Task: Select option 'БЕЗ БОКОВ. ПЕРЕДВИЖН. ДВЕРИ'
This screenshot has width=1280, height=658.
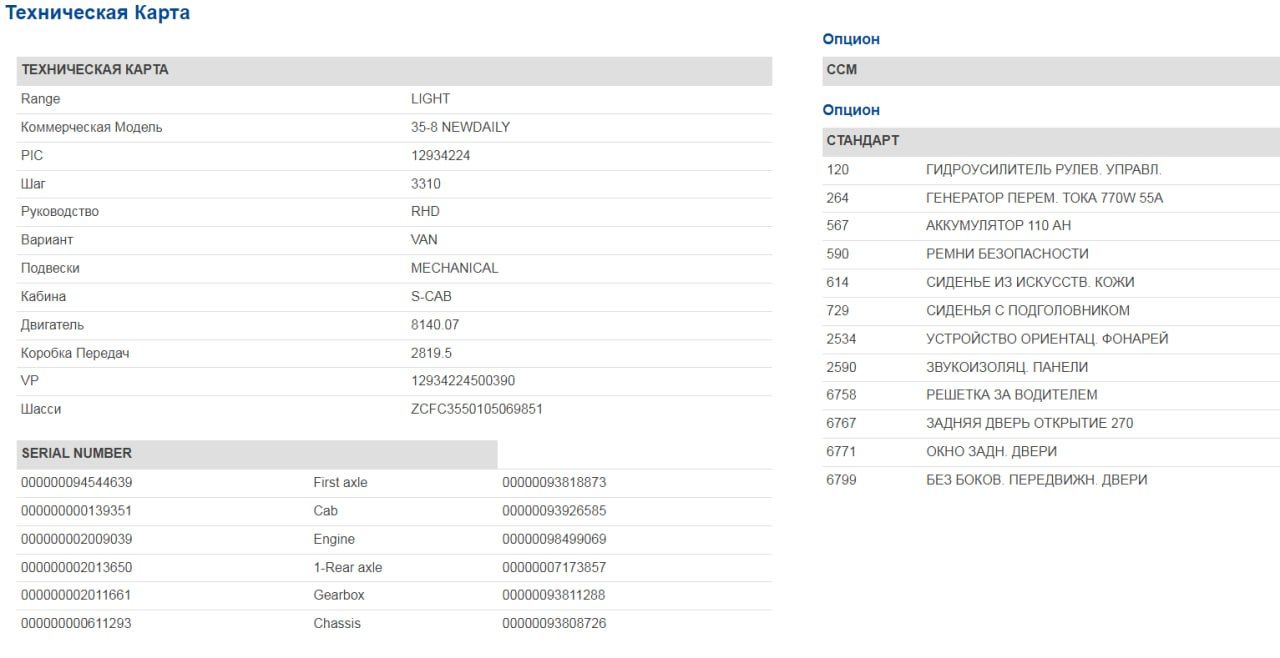Action: (1036, 480)
